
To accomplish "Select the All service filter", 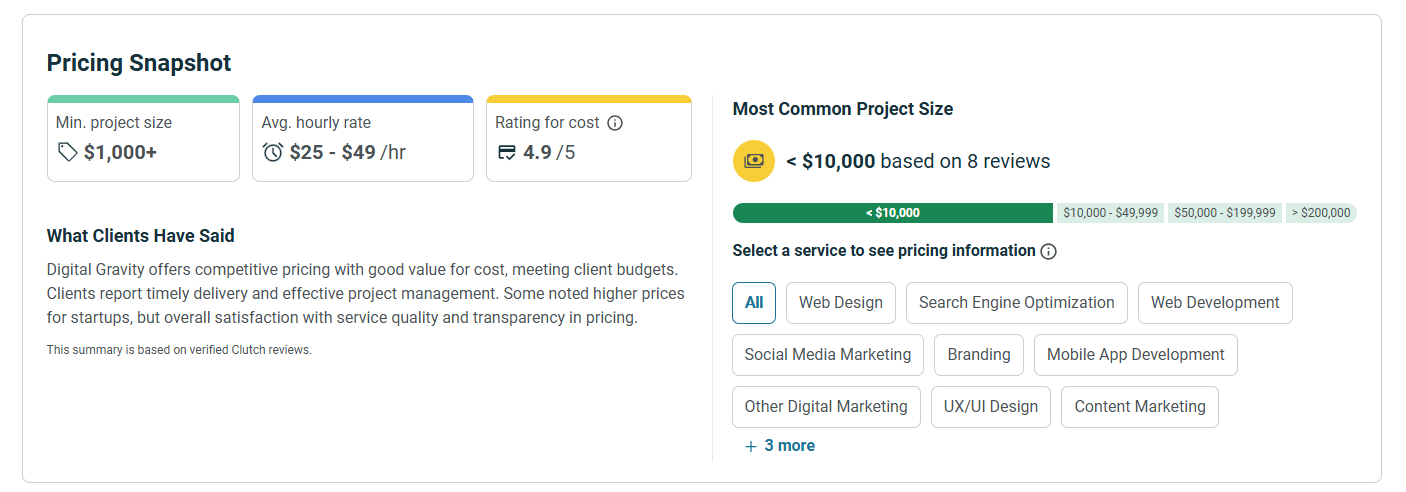I will point(754,303).
